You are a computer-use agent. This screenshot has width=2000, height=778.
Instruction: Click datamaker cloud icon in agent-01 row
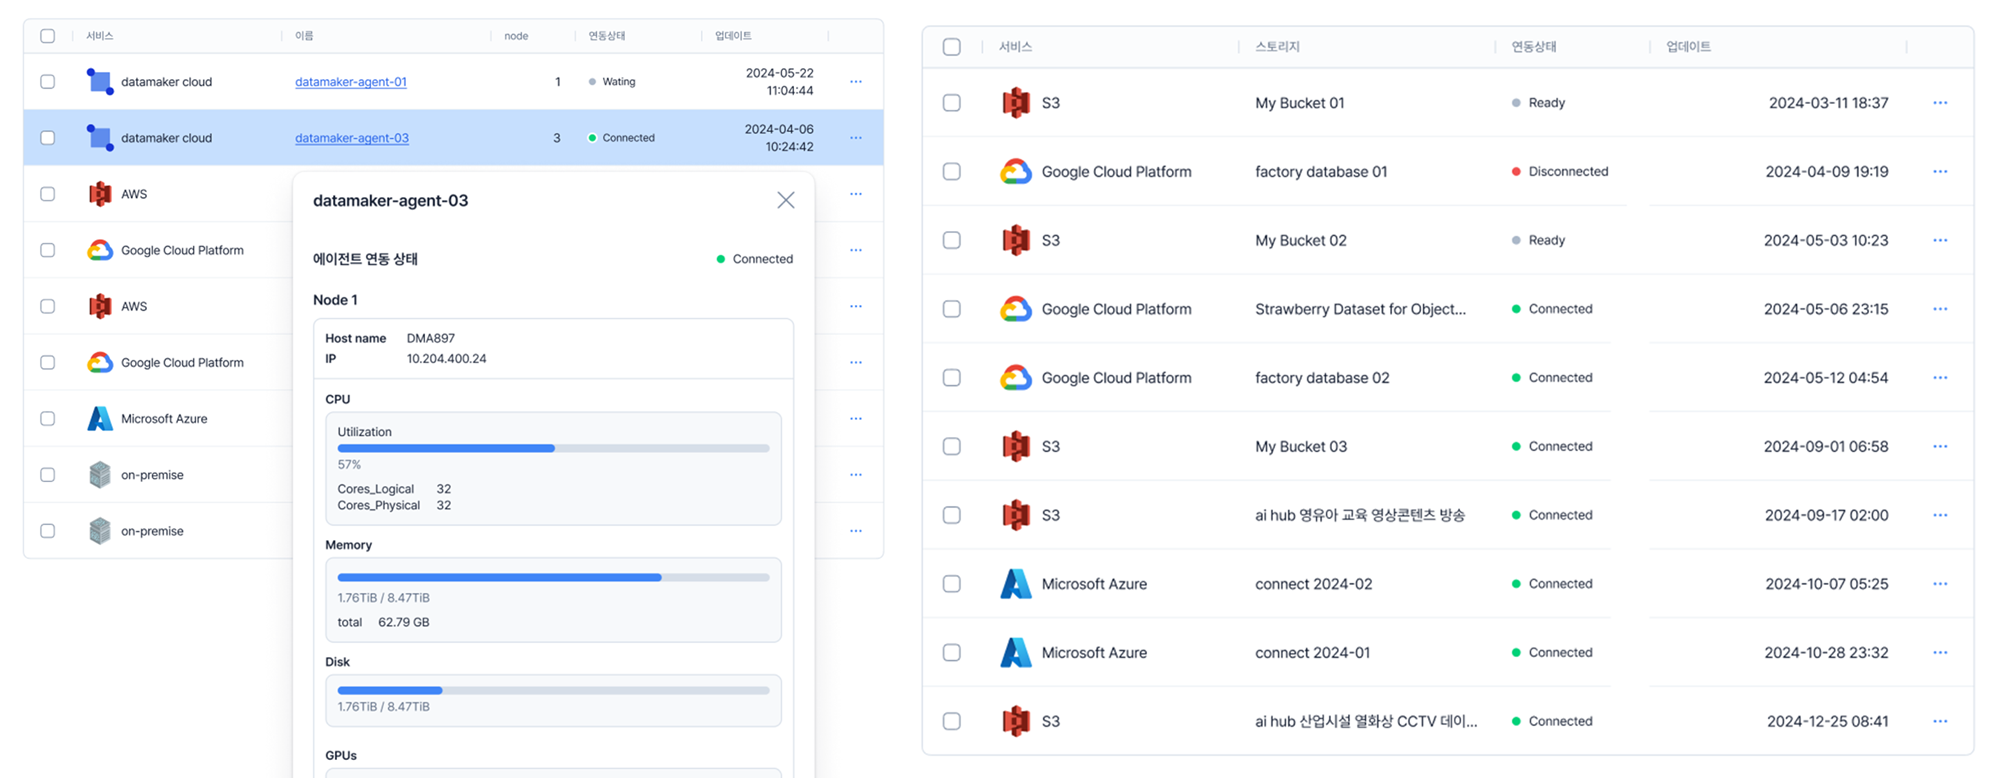99,81
